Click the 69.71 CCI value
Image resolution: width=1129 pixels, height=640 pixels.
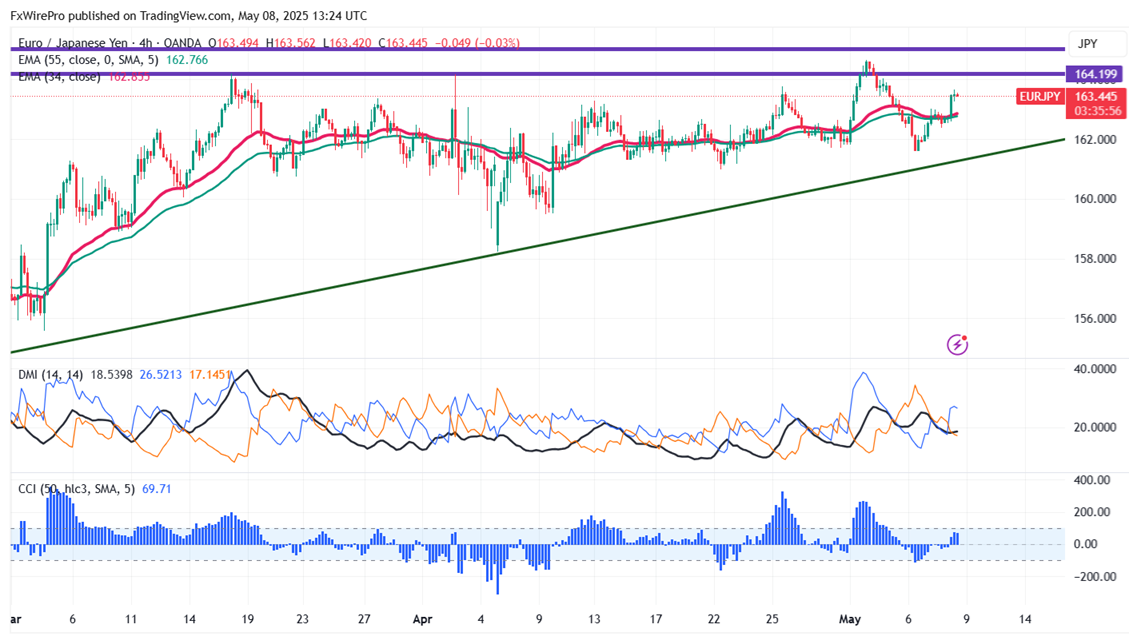tap(157, 489)
